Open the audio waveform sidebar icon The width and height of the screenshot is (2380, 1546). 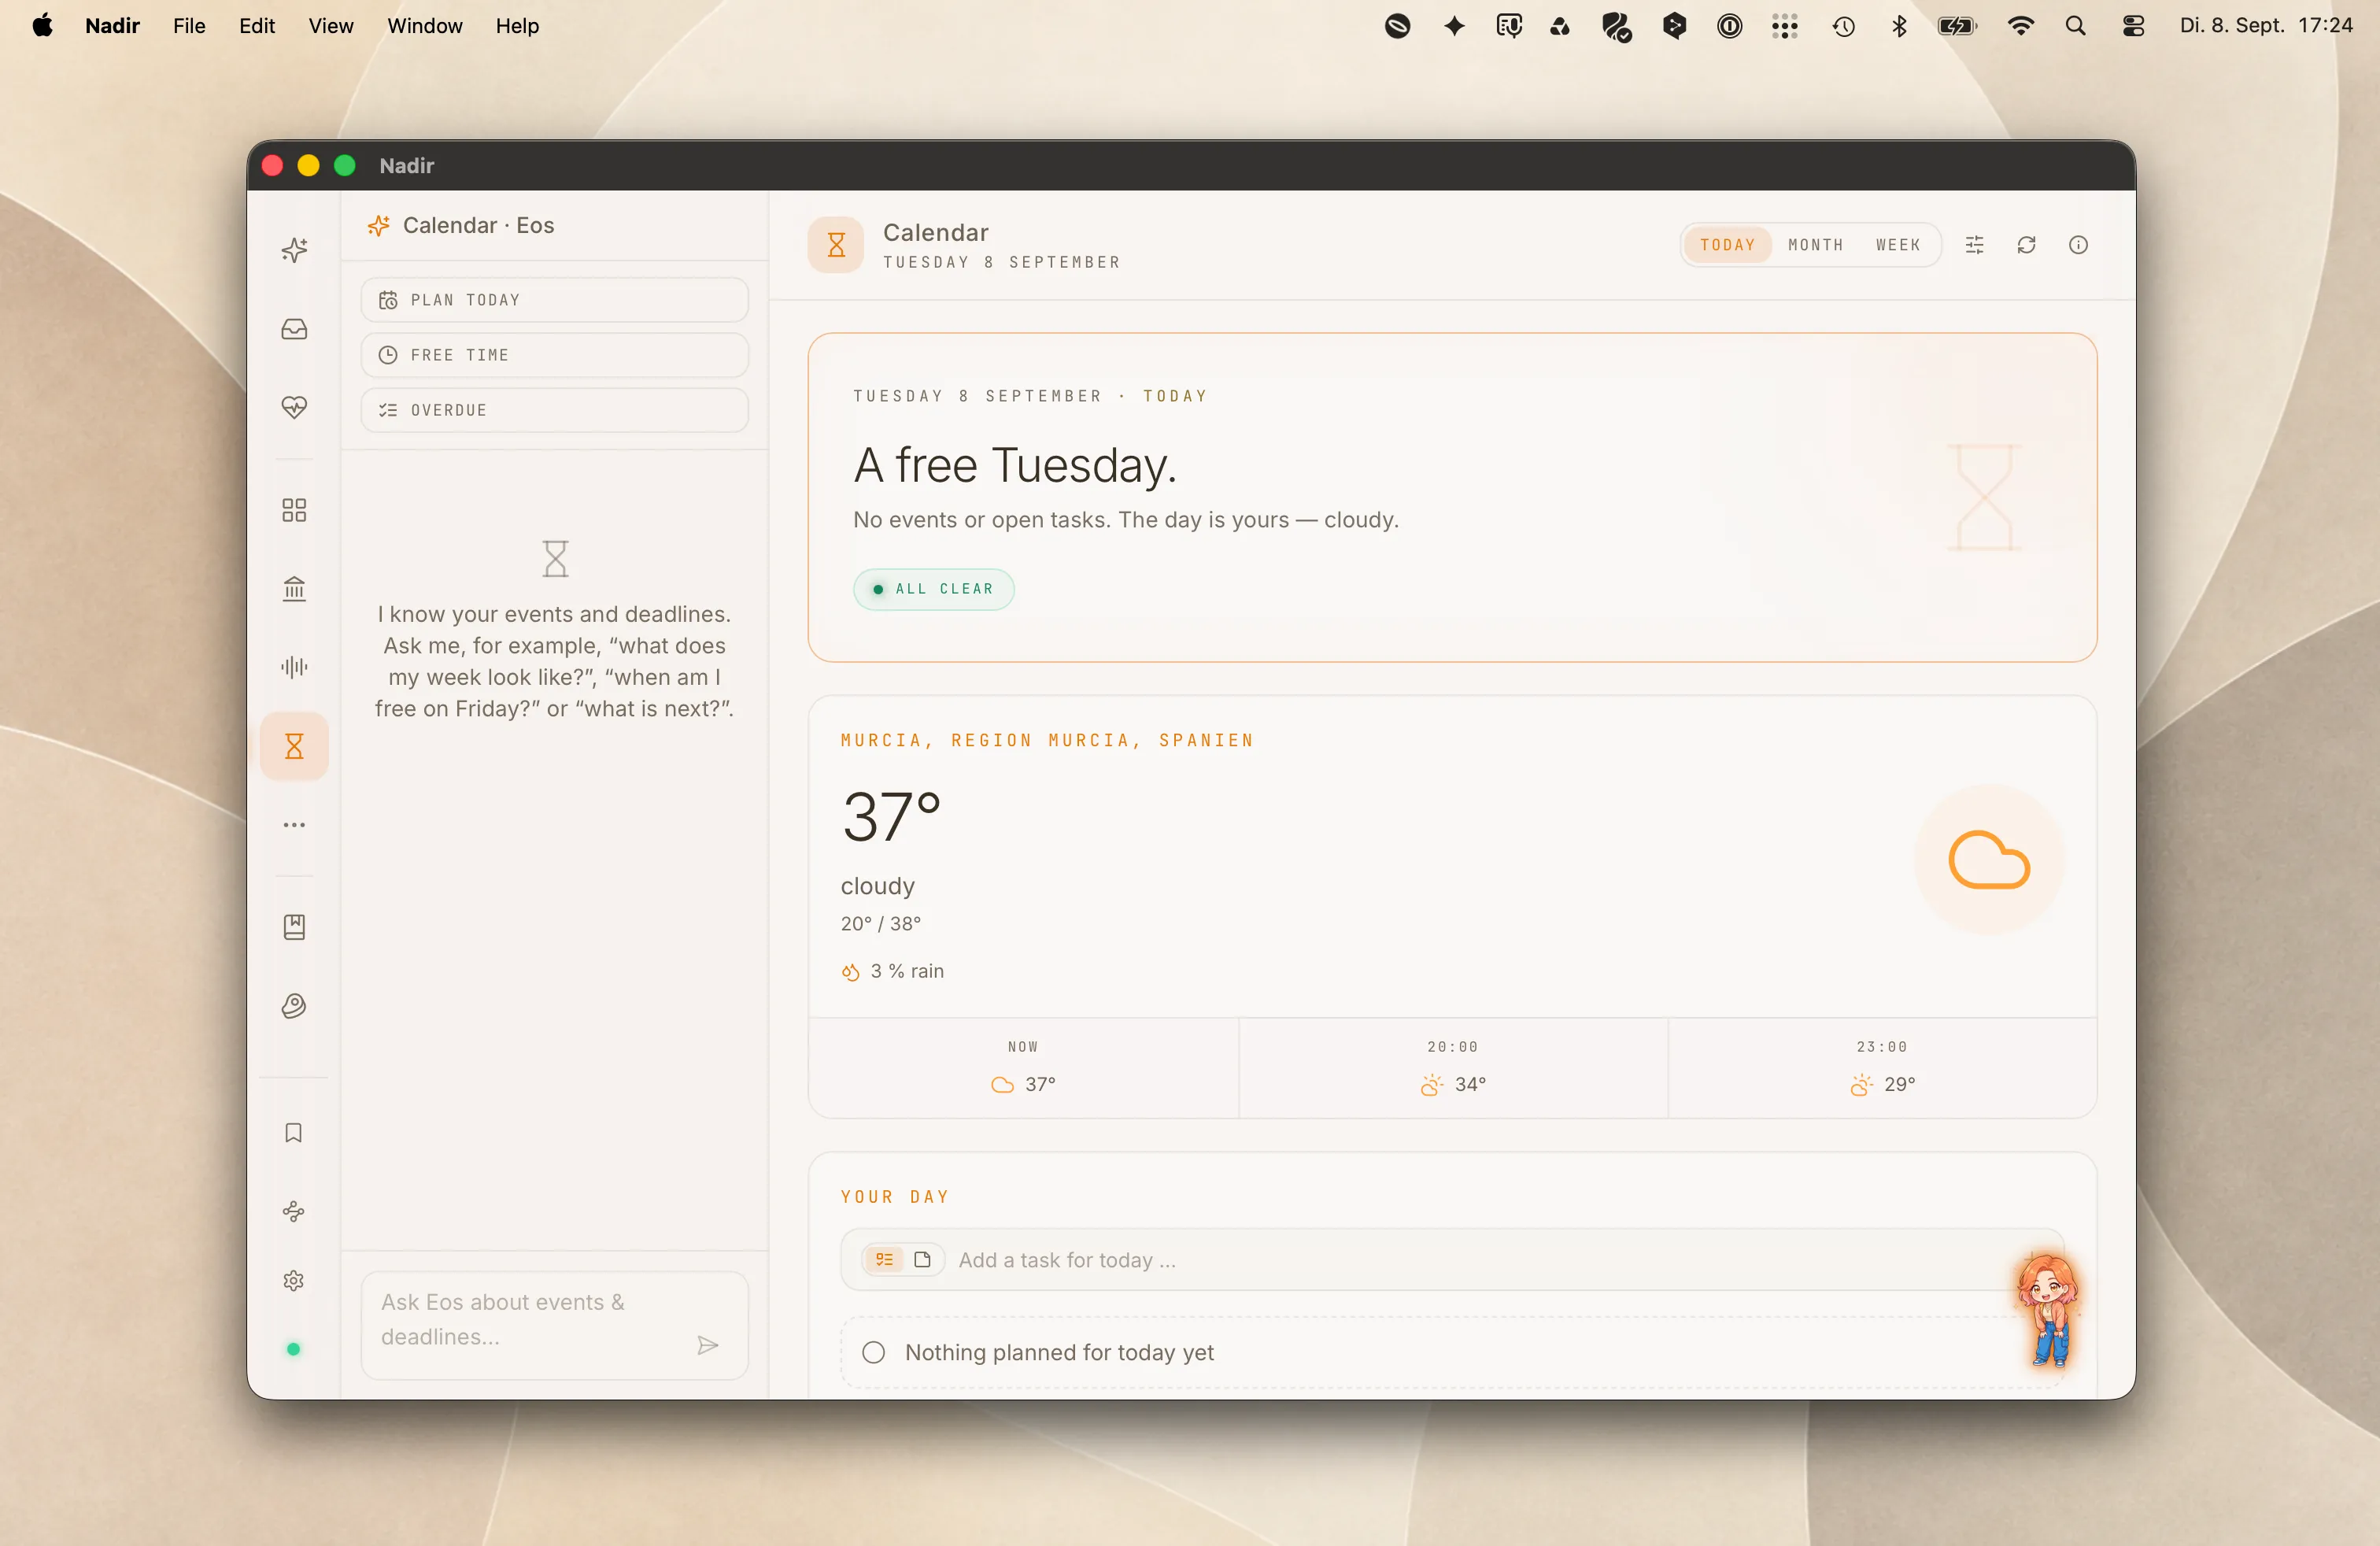pos(294,667)
